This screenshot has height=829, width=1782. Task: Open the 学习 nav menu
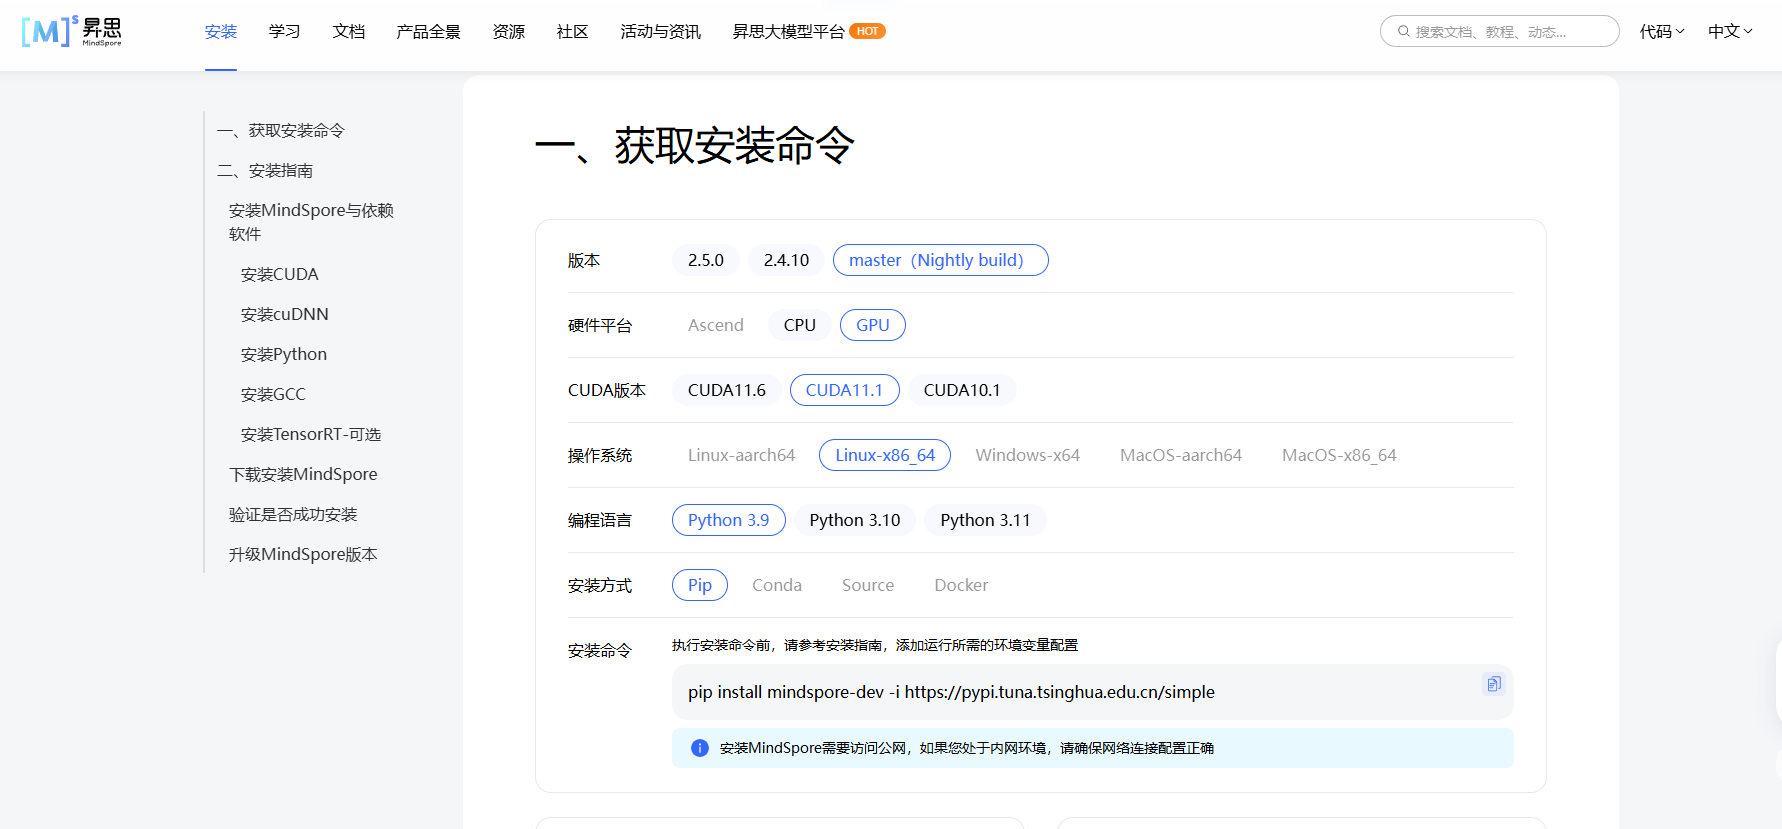coord(285,31)
